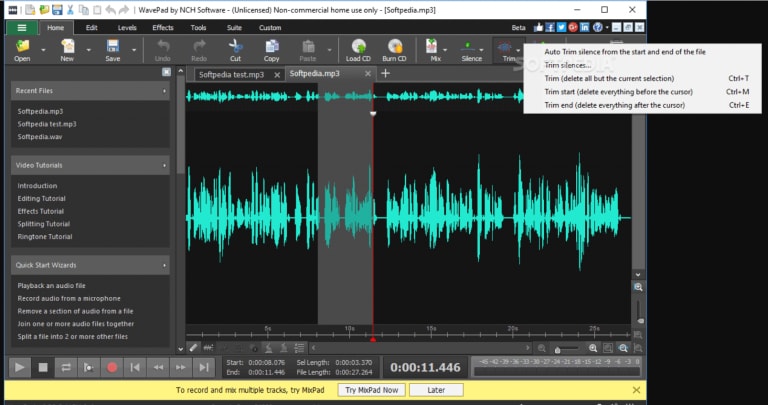Toggle loop playback mode
This screenshot has height=405, width=768.
[66, 367]
